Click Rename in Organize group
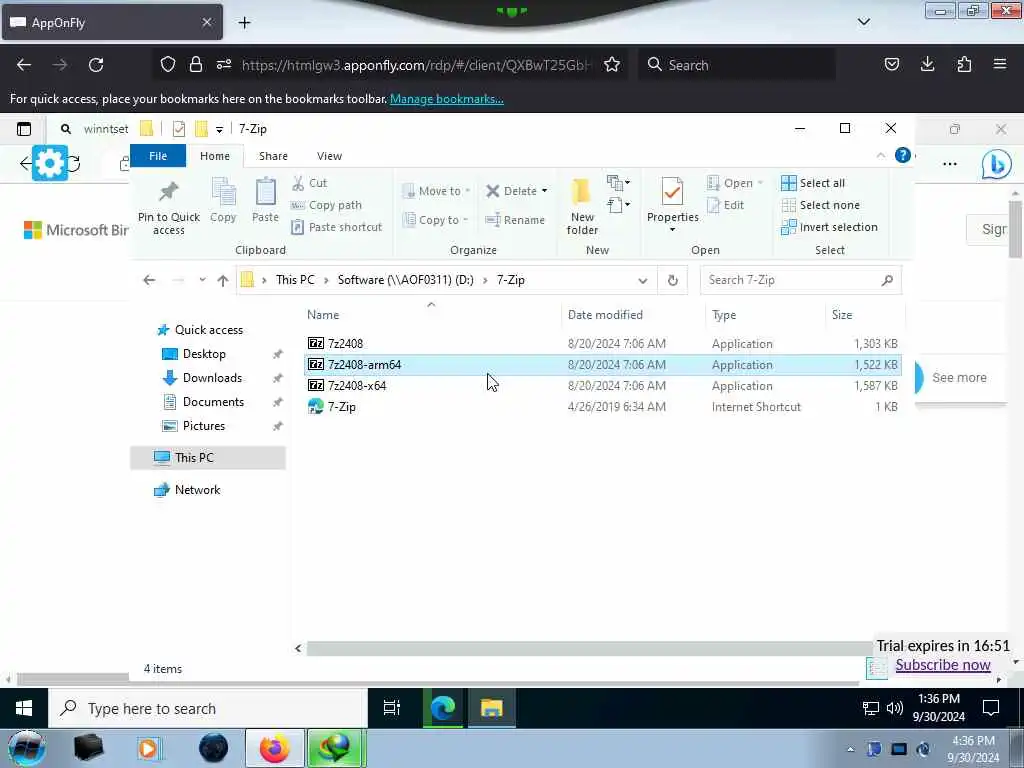 pos(515,220)
